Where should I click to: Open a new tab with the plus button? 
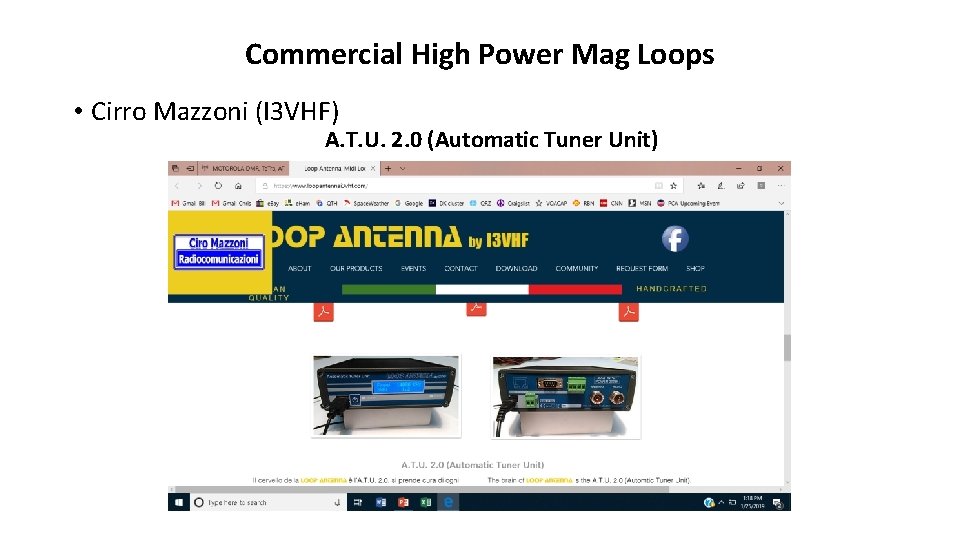pos(388,168)
